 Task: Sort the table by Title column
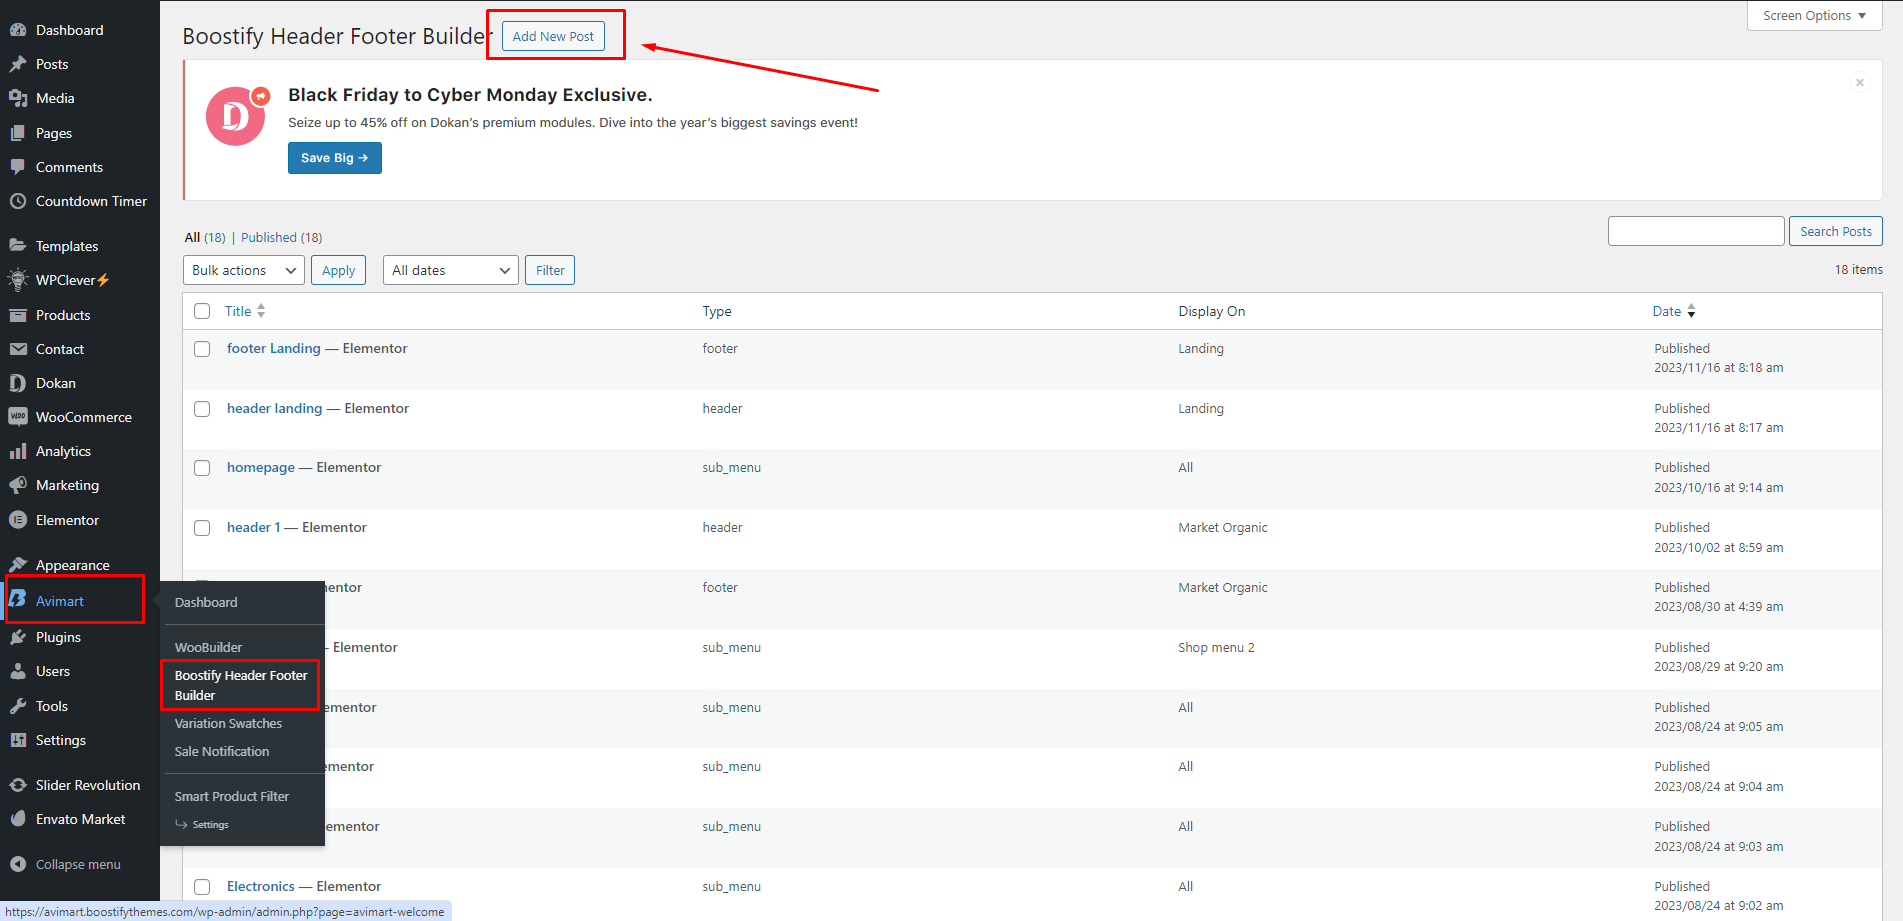tap(245, 311)
